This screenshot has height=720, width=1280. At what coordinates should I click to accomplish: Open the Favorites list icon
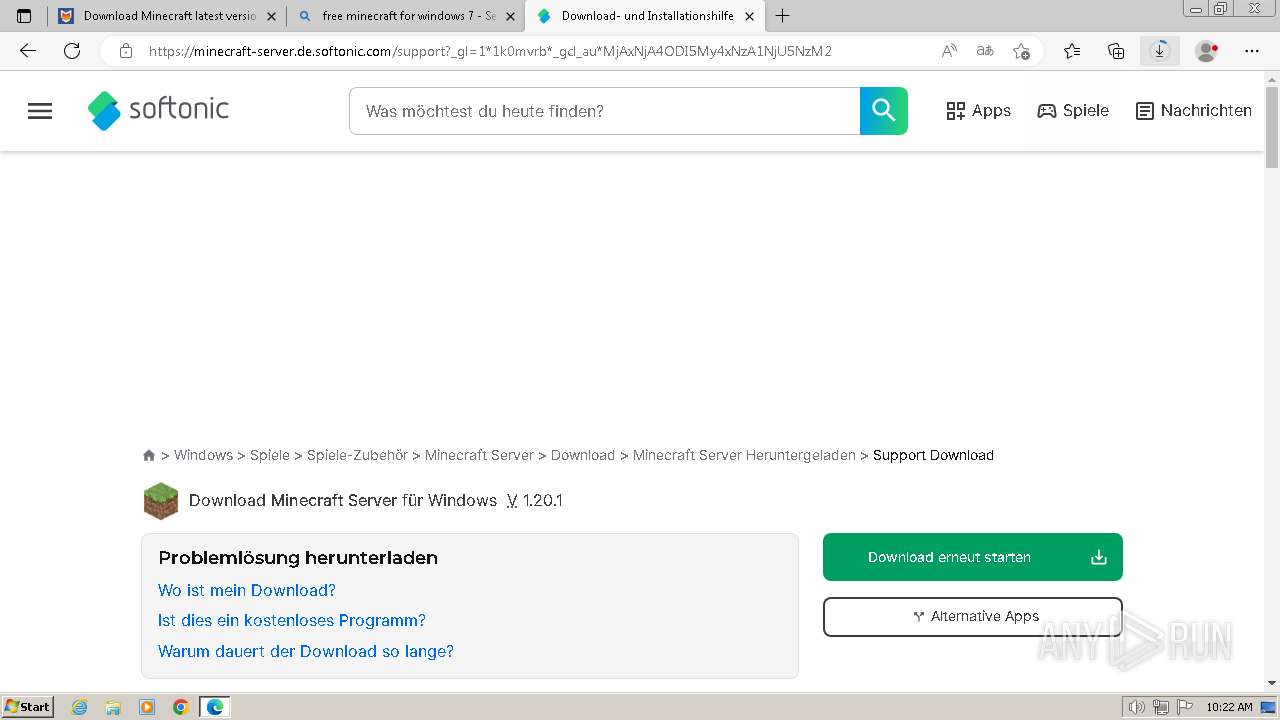[1072, 51]
